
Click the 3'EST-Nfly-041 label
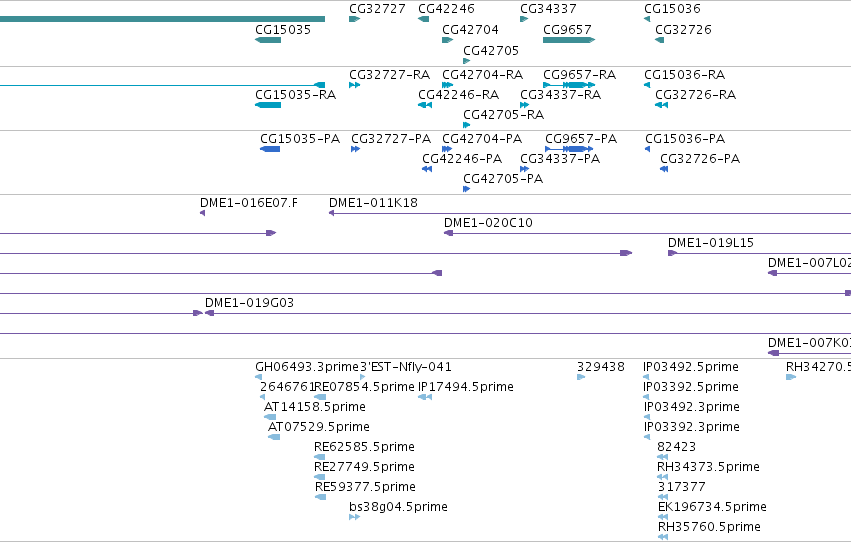point(406,367)
